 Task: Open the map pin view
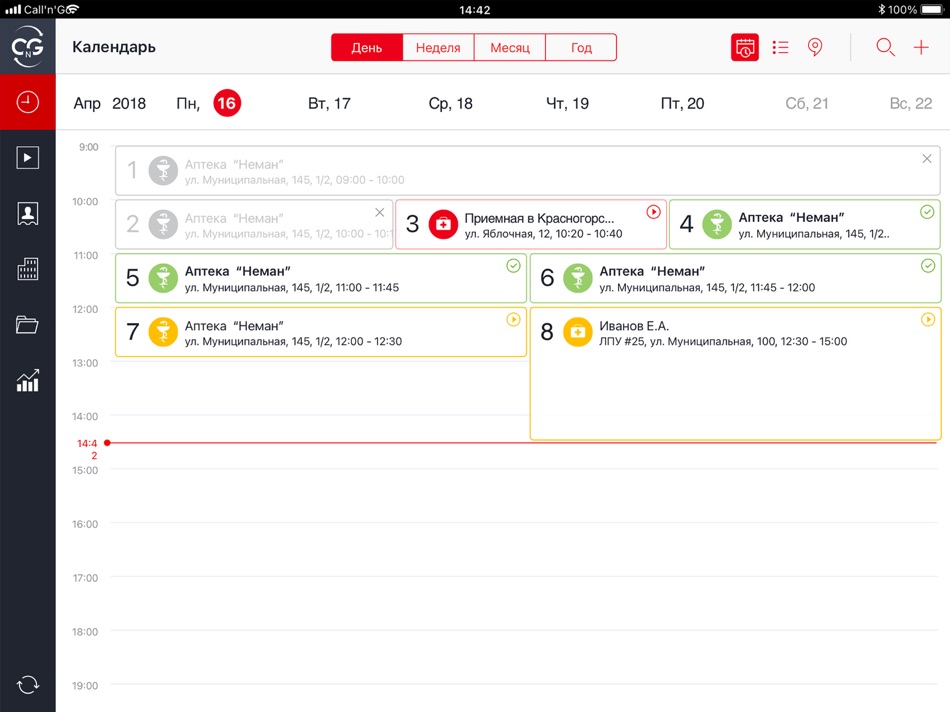pos(815,47)
